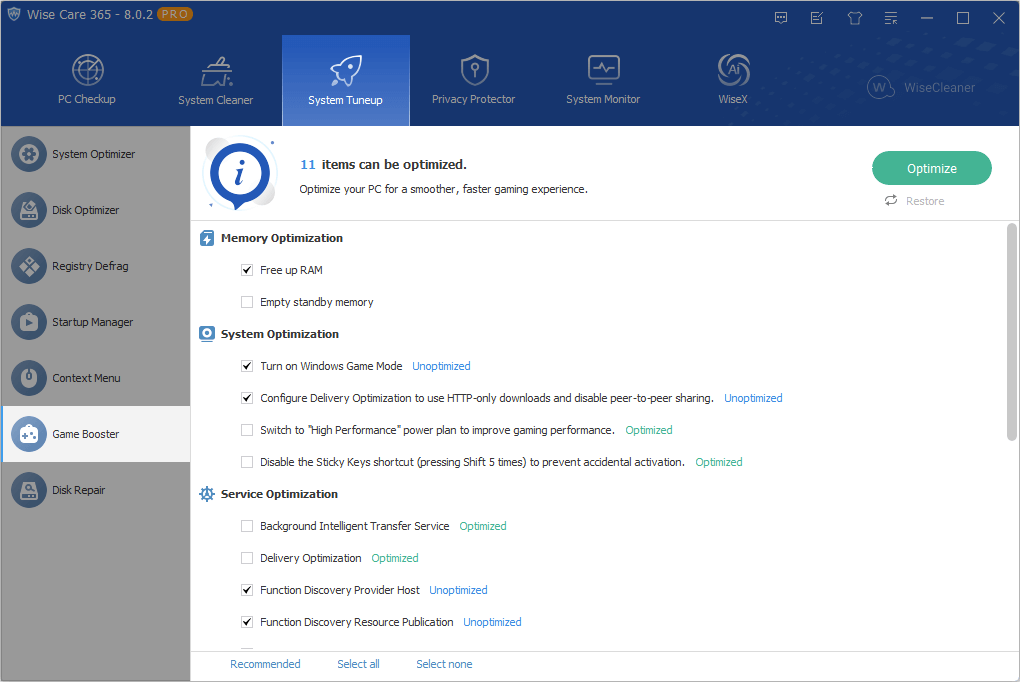Screen dimensions: 1020x682
Task: Click the Disk Optimizer sidebar icon
Action: 29,210
